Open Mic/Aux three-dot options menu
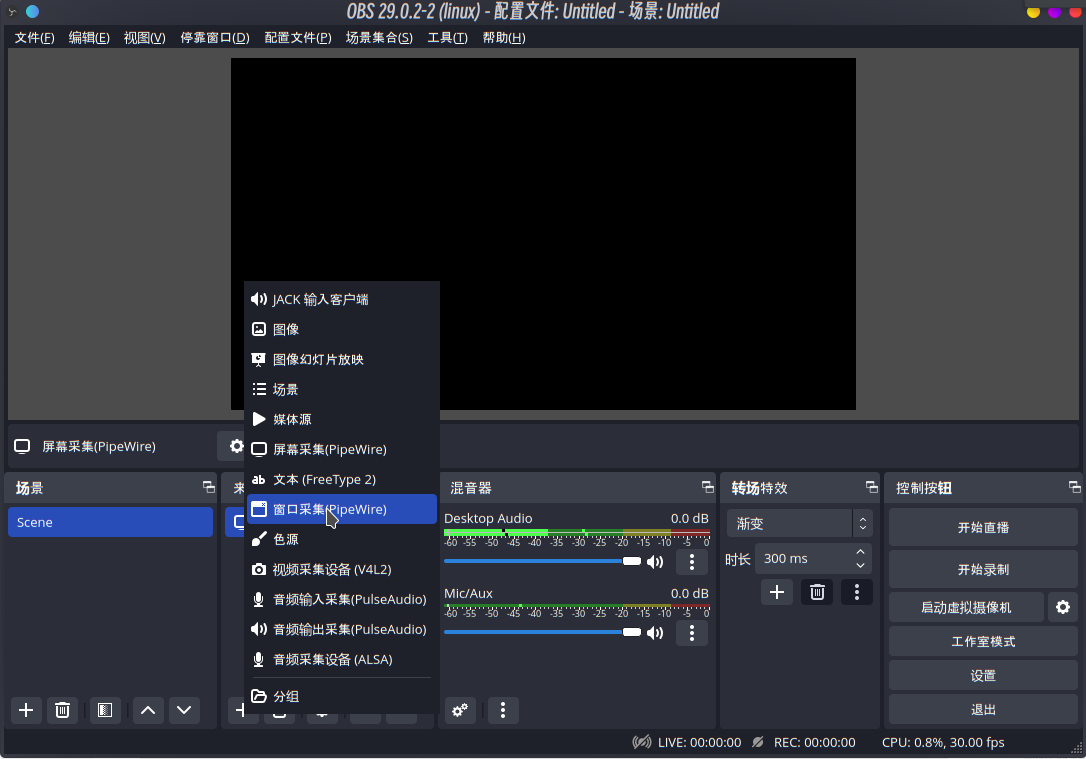1086x759 pixels. (x=692, y=633)
